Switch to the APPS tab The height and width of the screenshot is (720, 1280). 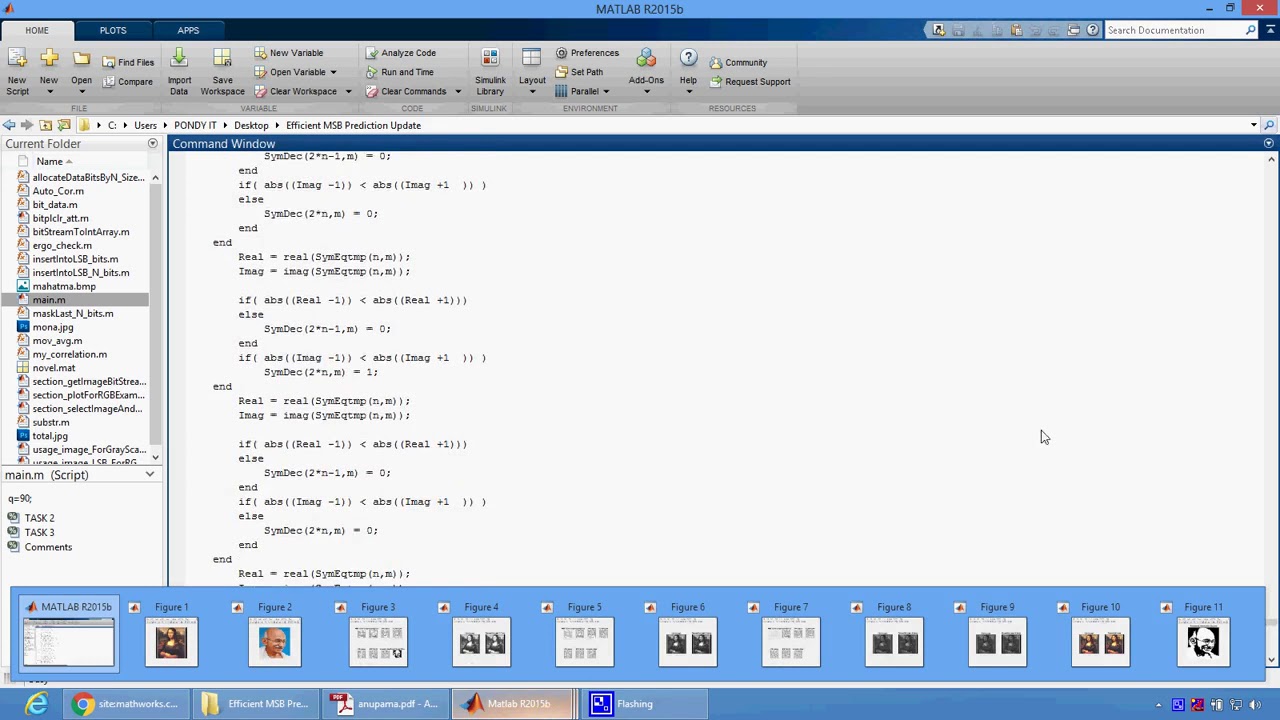[x=188, y=30]
